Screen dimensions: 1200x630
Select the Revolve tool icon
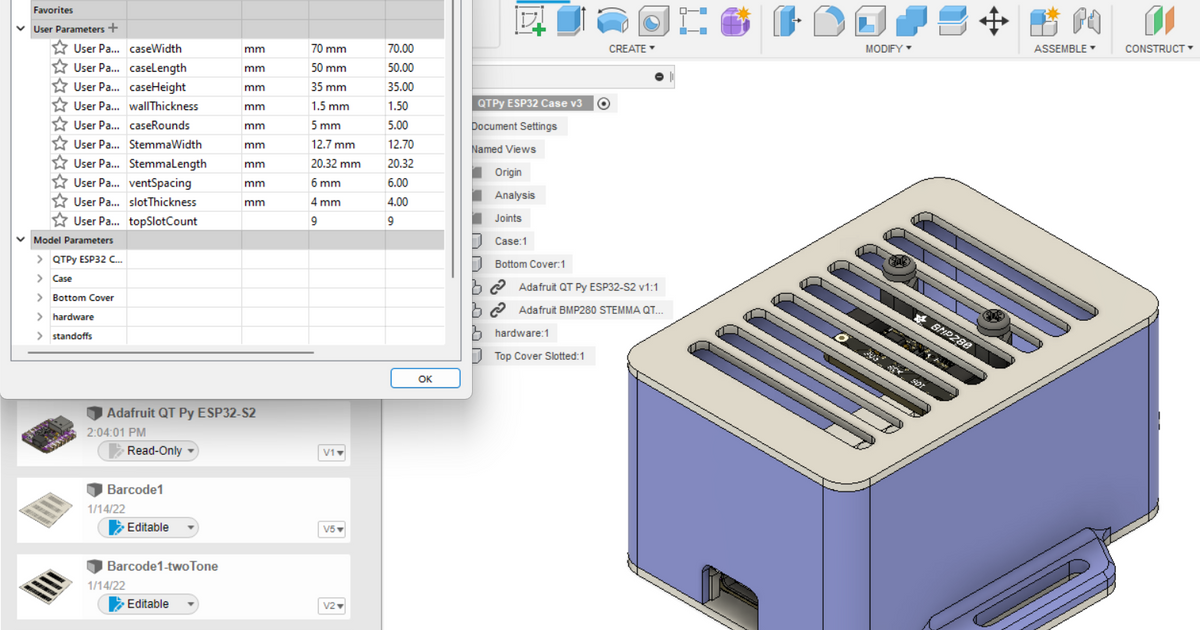612,20
